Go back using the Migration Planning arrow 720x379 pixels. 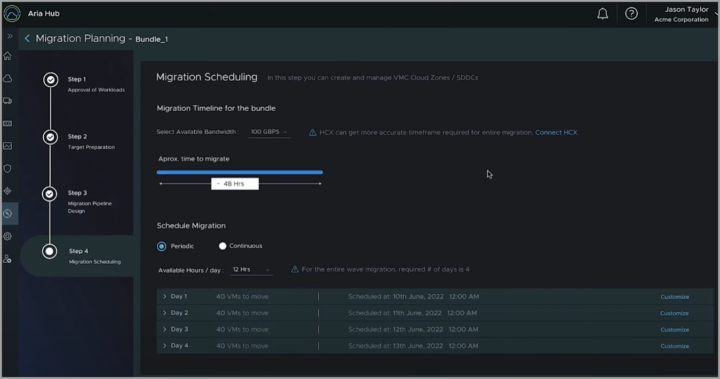point(27,39)
